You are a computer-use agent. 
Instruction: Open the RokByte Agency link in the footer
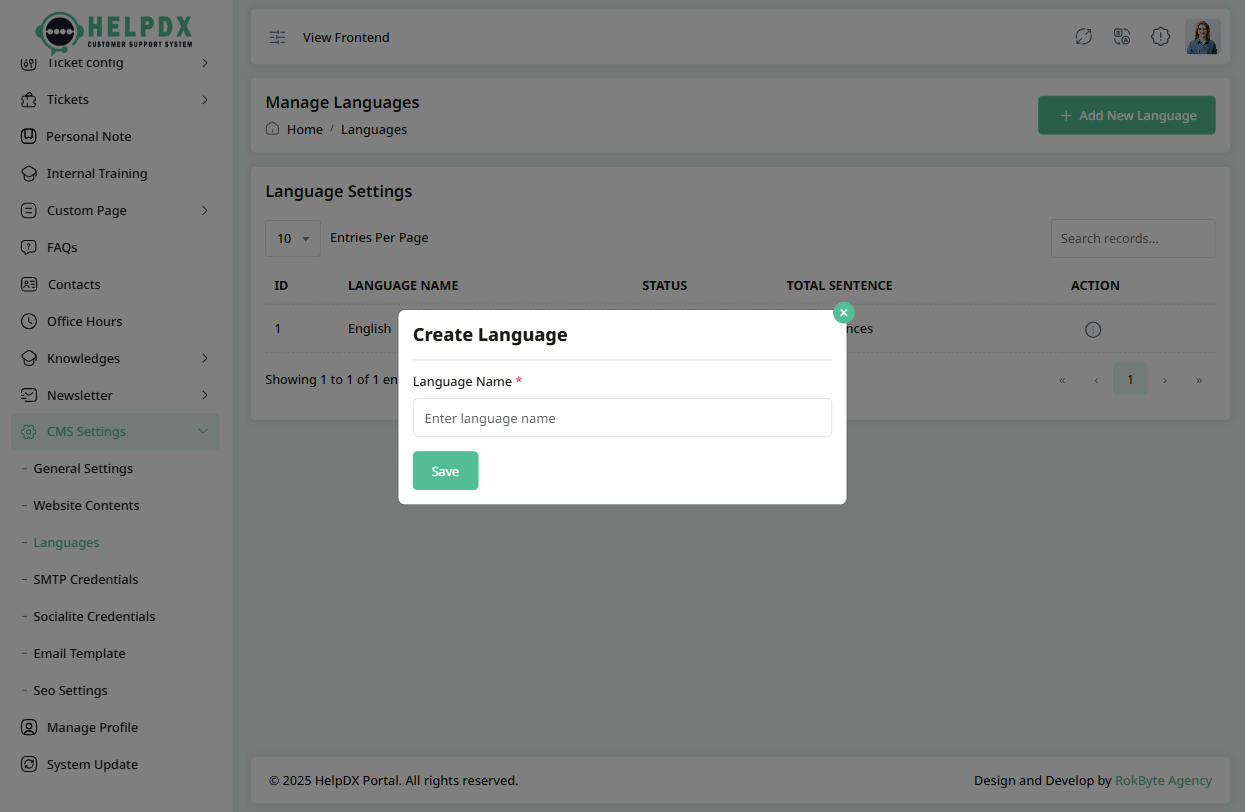click(1163, 780)
